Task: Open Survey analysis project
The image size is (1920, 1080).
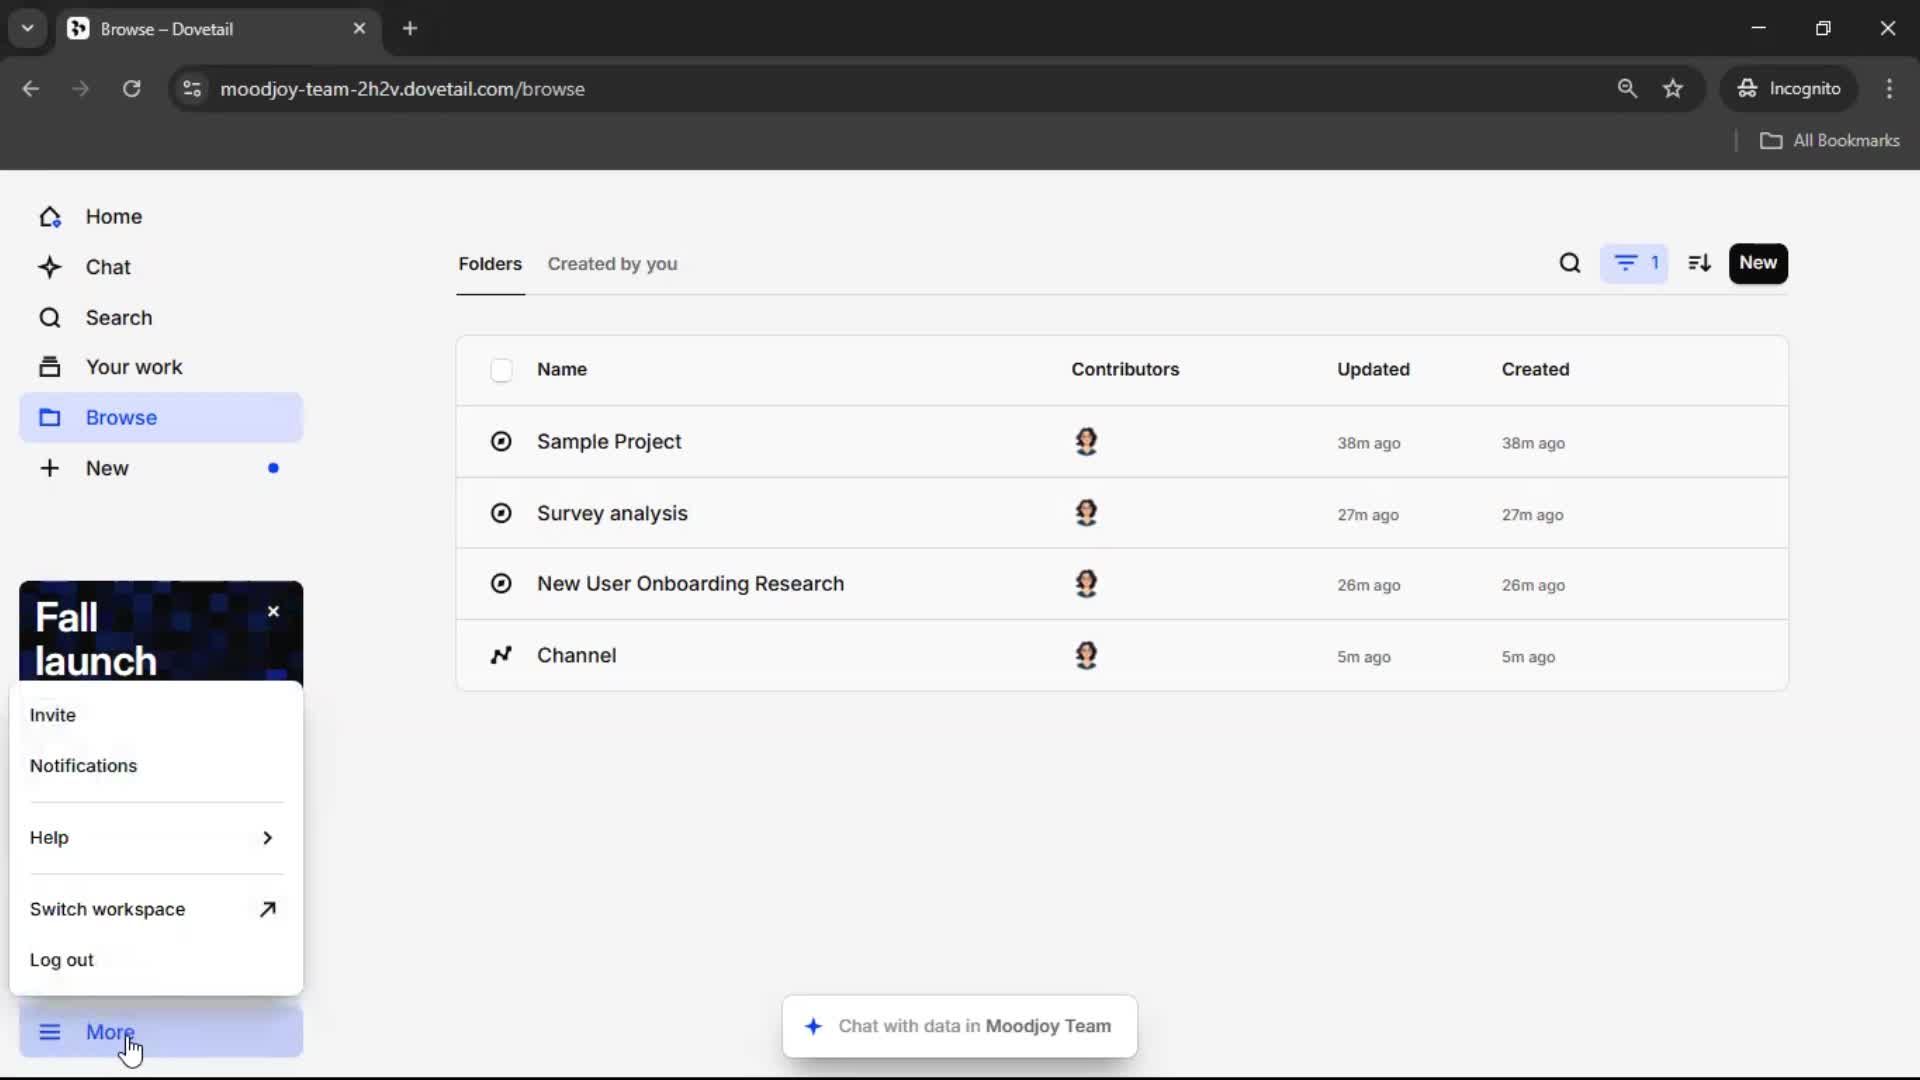Action: coord(612,513)
